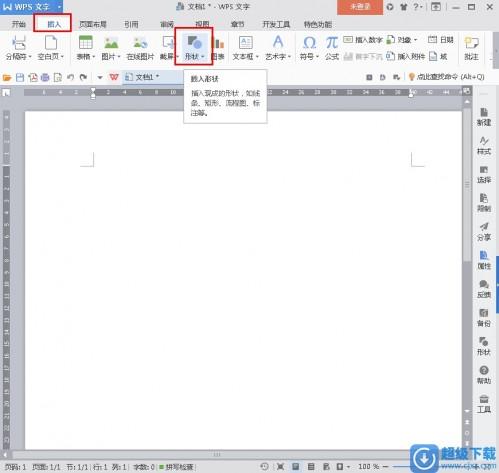
Task: Click 新建 new icon in right sidebar
Action: pos(484,117)
